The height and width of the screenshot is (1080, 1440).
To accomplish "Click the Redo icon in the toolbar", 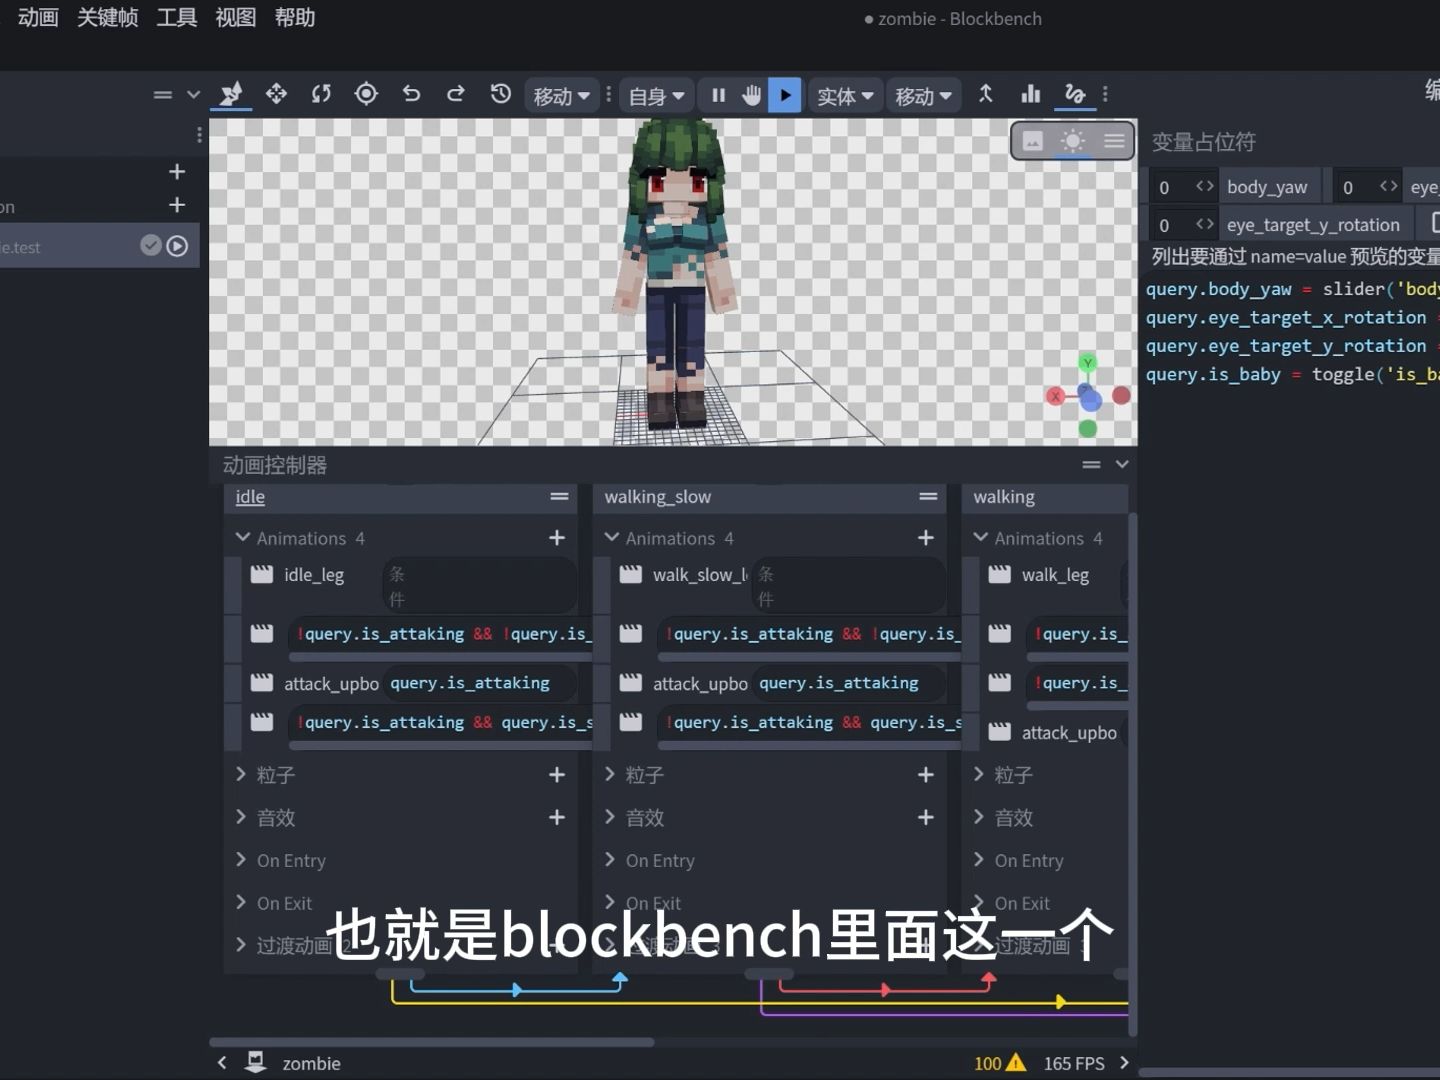I will pos(455,93).
